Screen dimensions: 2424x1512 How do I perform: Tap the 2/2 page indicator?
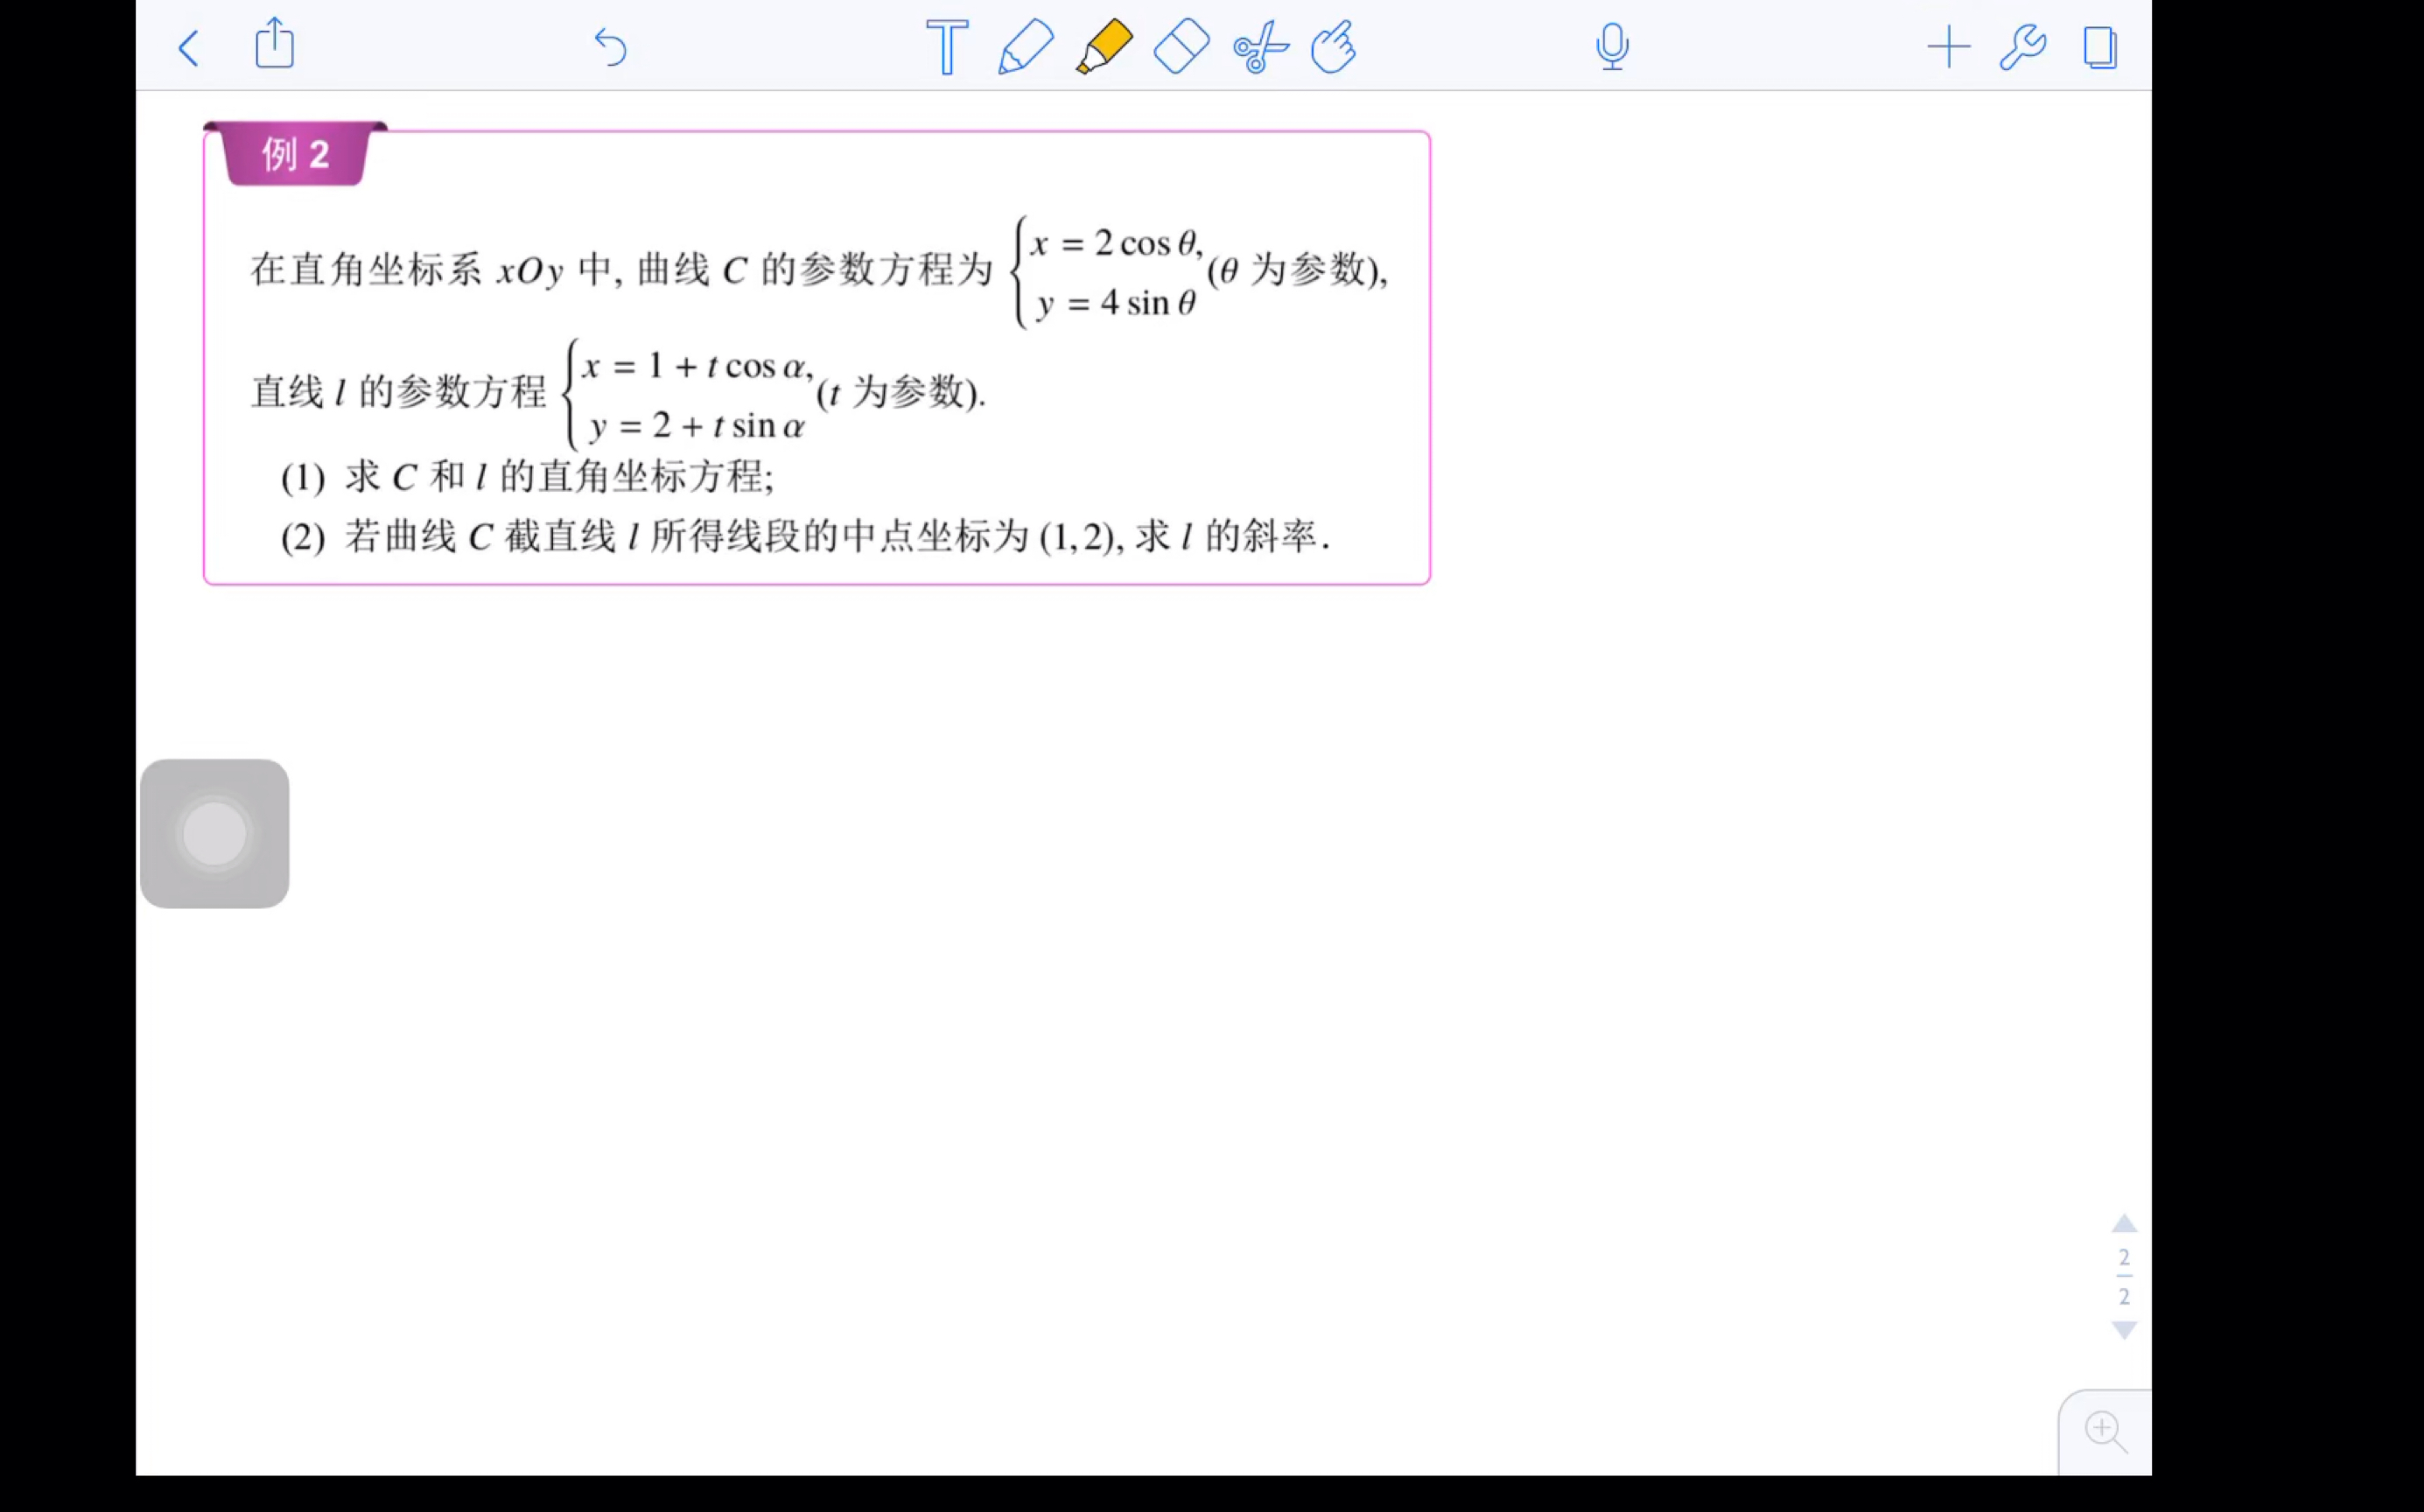point(2124,1277)
